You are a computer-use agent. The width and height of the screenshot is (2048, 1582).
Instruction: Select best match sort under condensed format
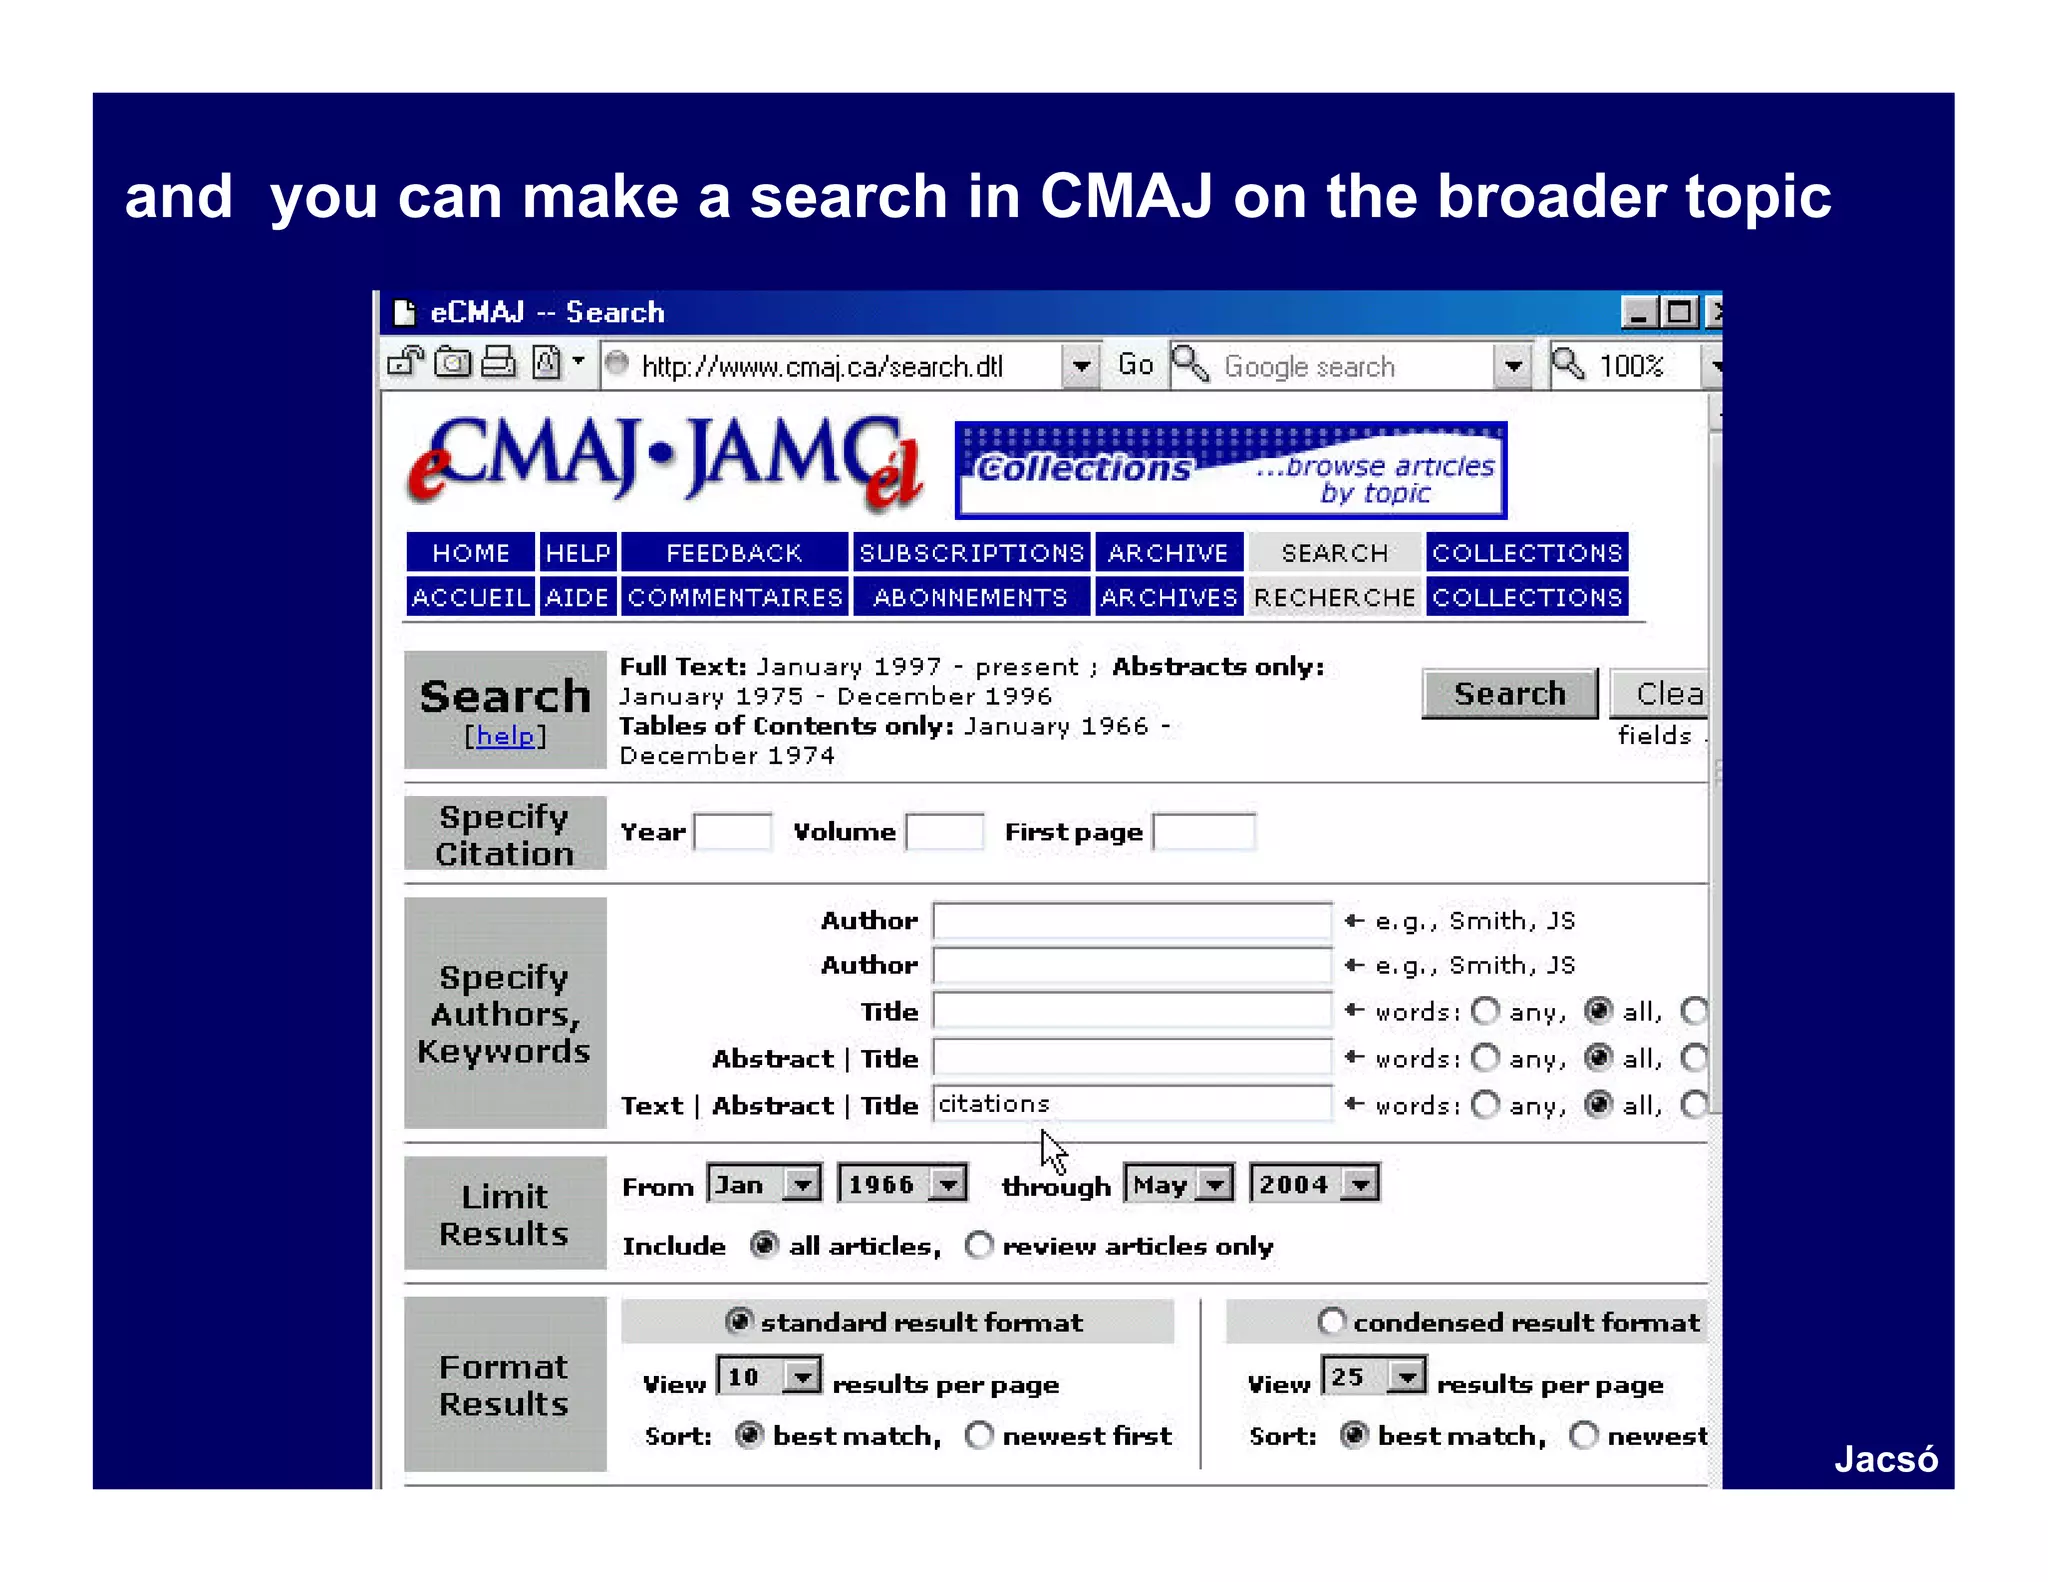pos(1354,1435)
